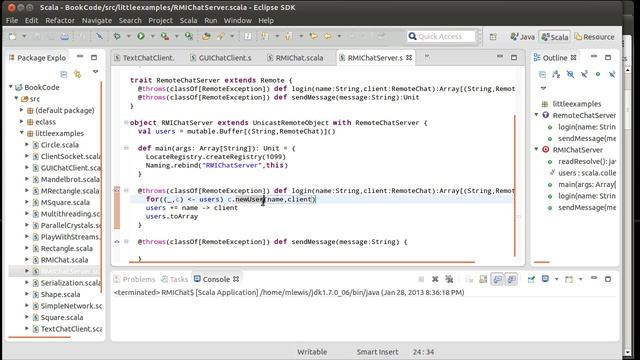Collapse the login method fold marker in editor
Image resolution: width=640 pixels, height=360 pixels.
(x=126, y=190)
